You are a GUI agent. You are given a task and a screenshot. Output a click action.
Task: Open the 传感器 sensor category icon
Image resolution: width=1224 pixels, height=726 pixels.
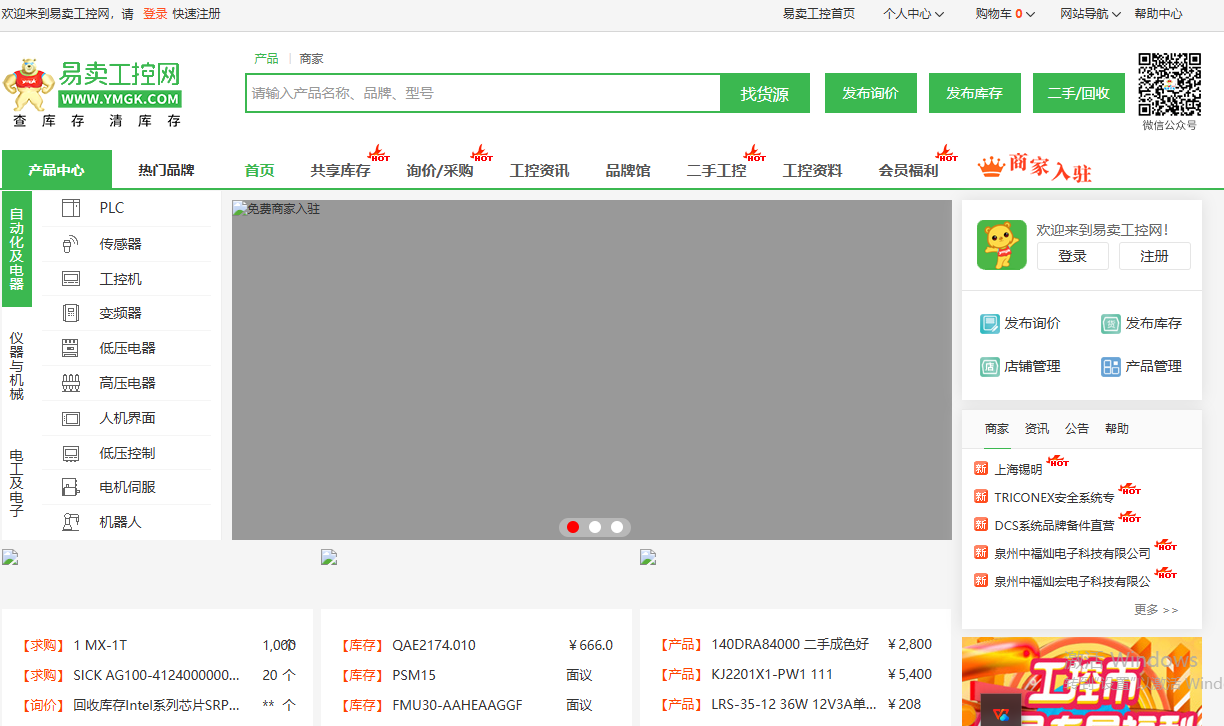click(x=70, y=243)
